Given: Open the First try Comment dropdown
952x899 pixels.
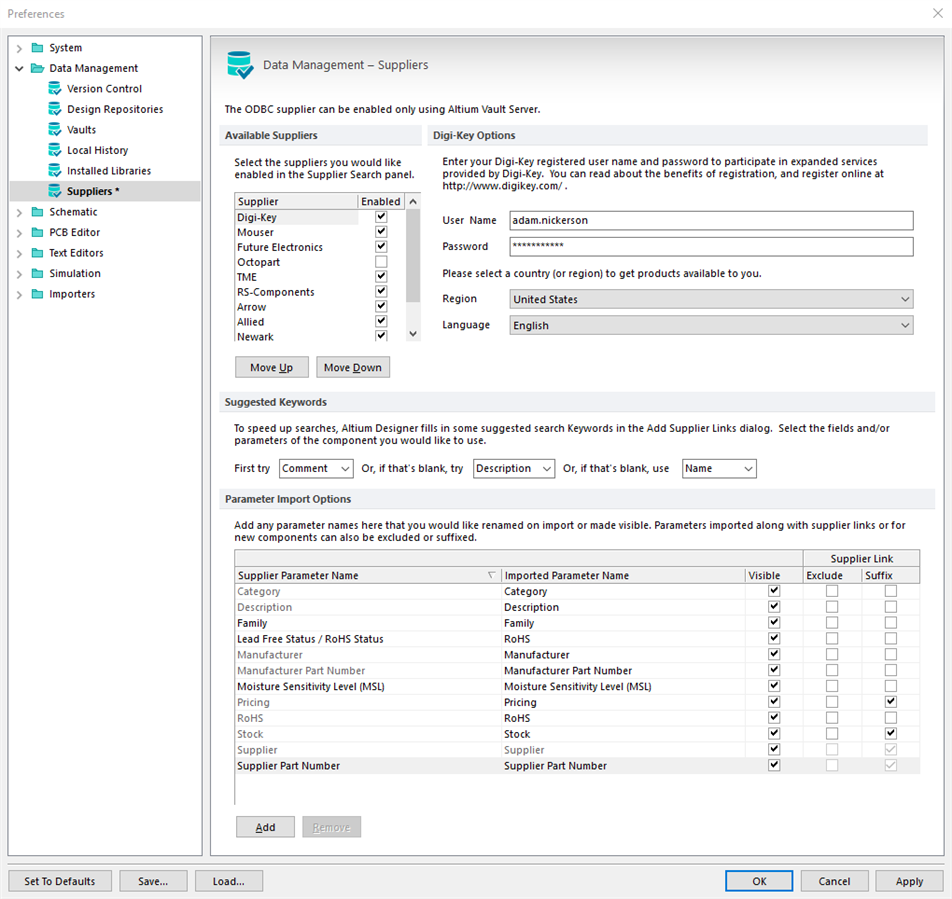Looking at the screenshot, I should coord(316,468).
